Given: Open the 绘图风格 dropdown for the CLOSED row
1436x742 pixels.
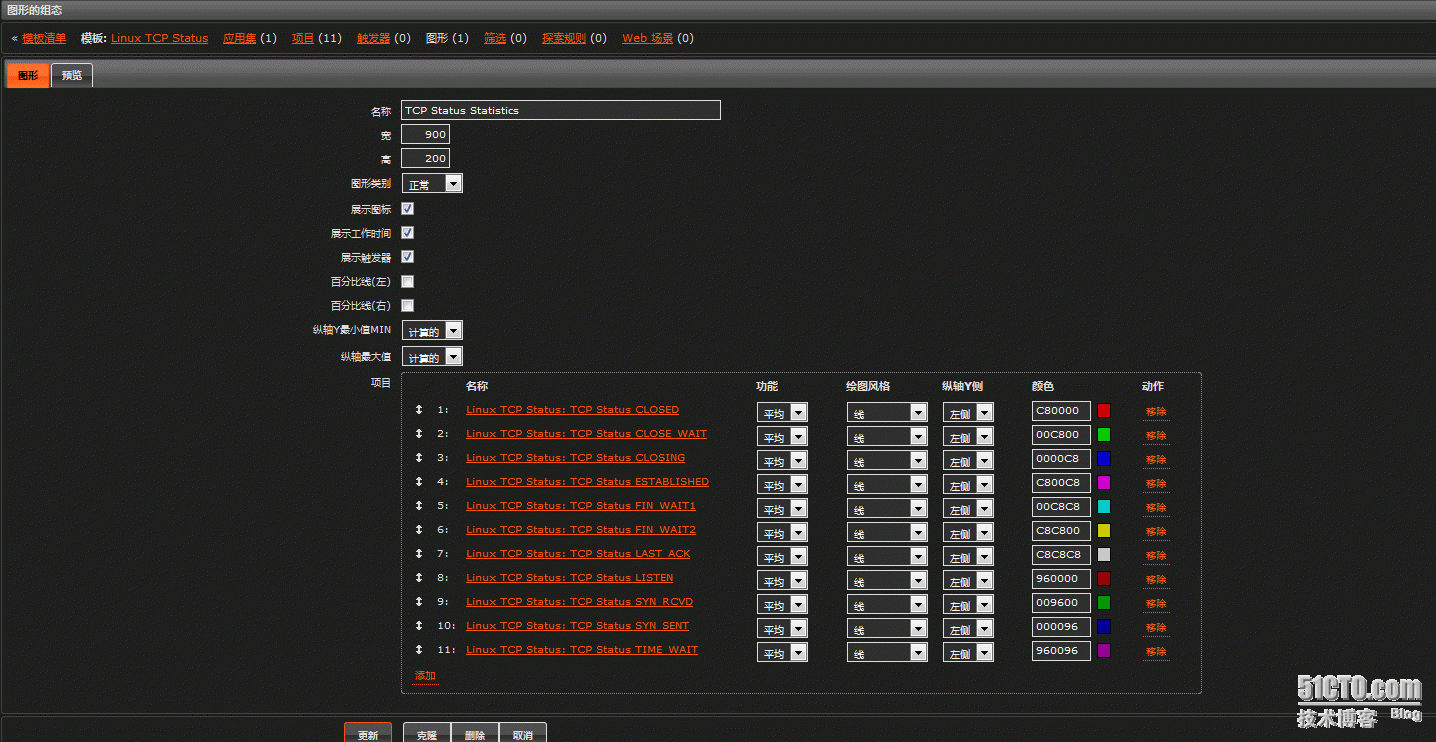Looking at the screenshot, I should point(887,412).
